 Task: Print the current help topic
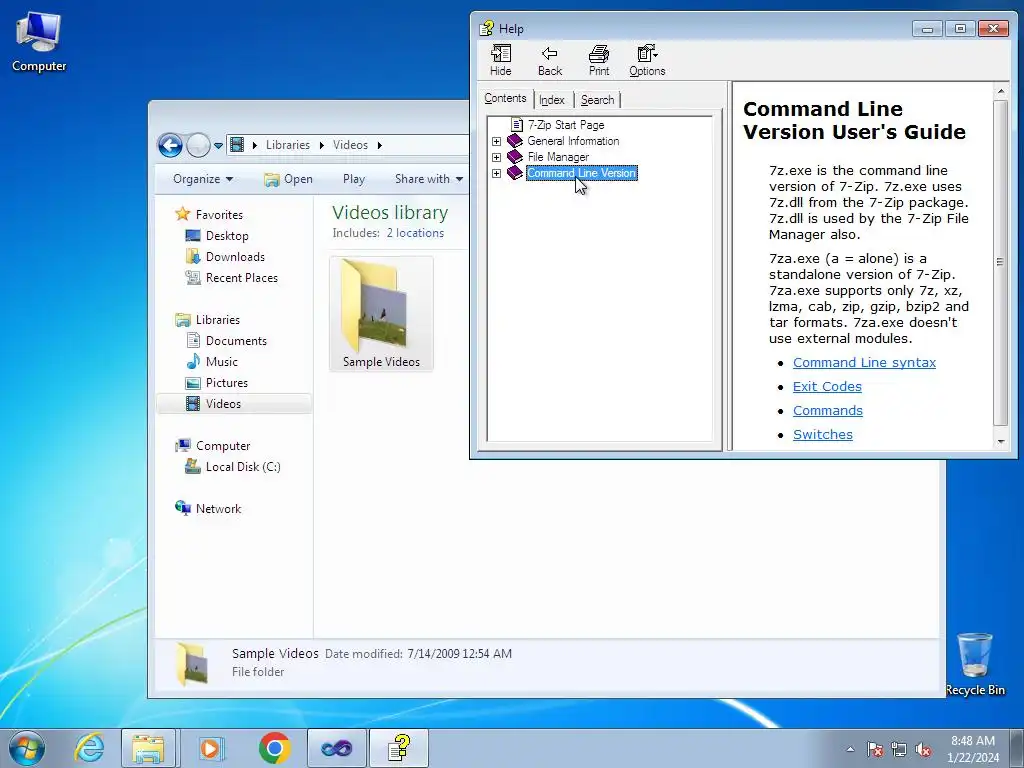point(598,60)
